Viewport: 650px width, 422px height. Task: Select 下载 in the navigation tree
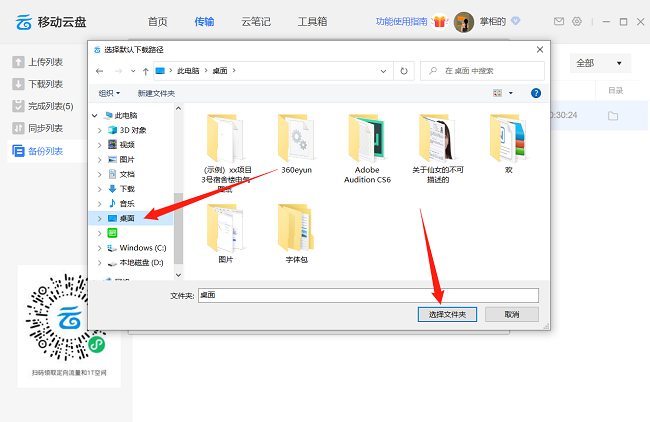click(x=127, y=188)
